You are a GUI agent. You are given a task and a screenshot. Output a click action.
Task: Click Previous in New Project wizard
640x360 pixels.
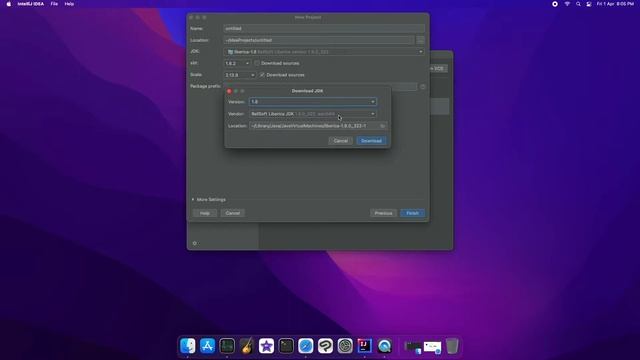click(x=383, y=213)
